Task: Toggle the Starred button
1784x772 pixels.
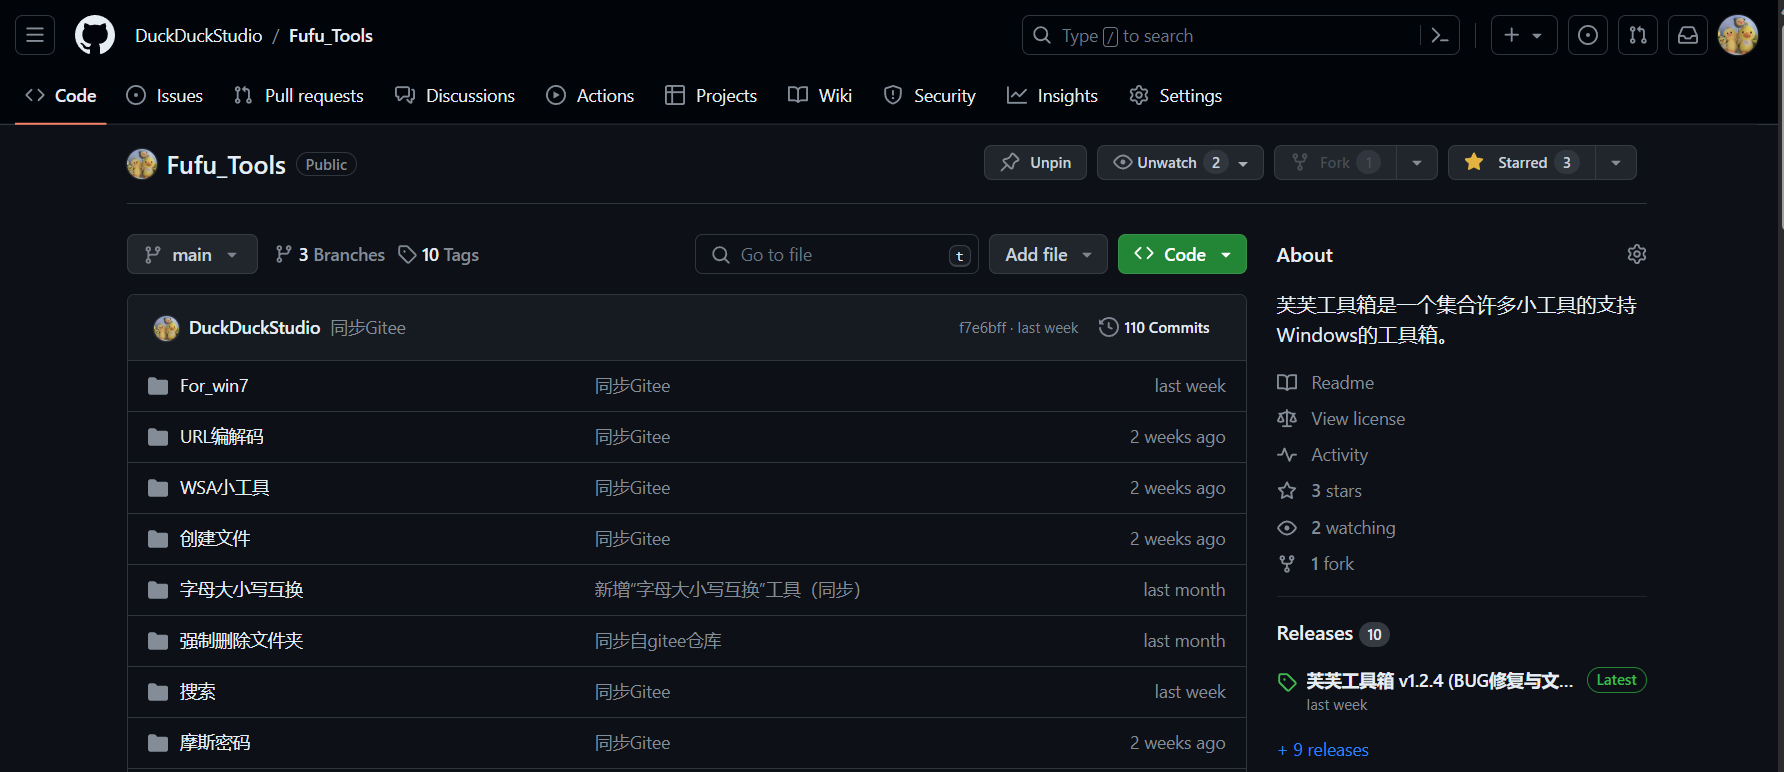Action: tap(1522, 162)
